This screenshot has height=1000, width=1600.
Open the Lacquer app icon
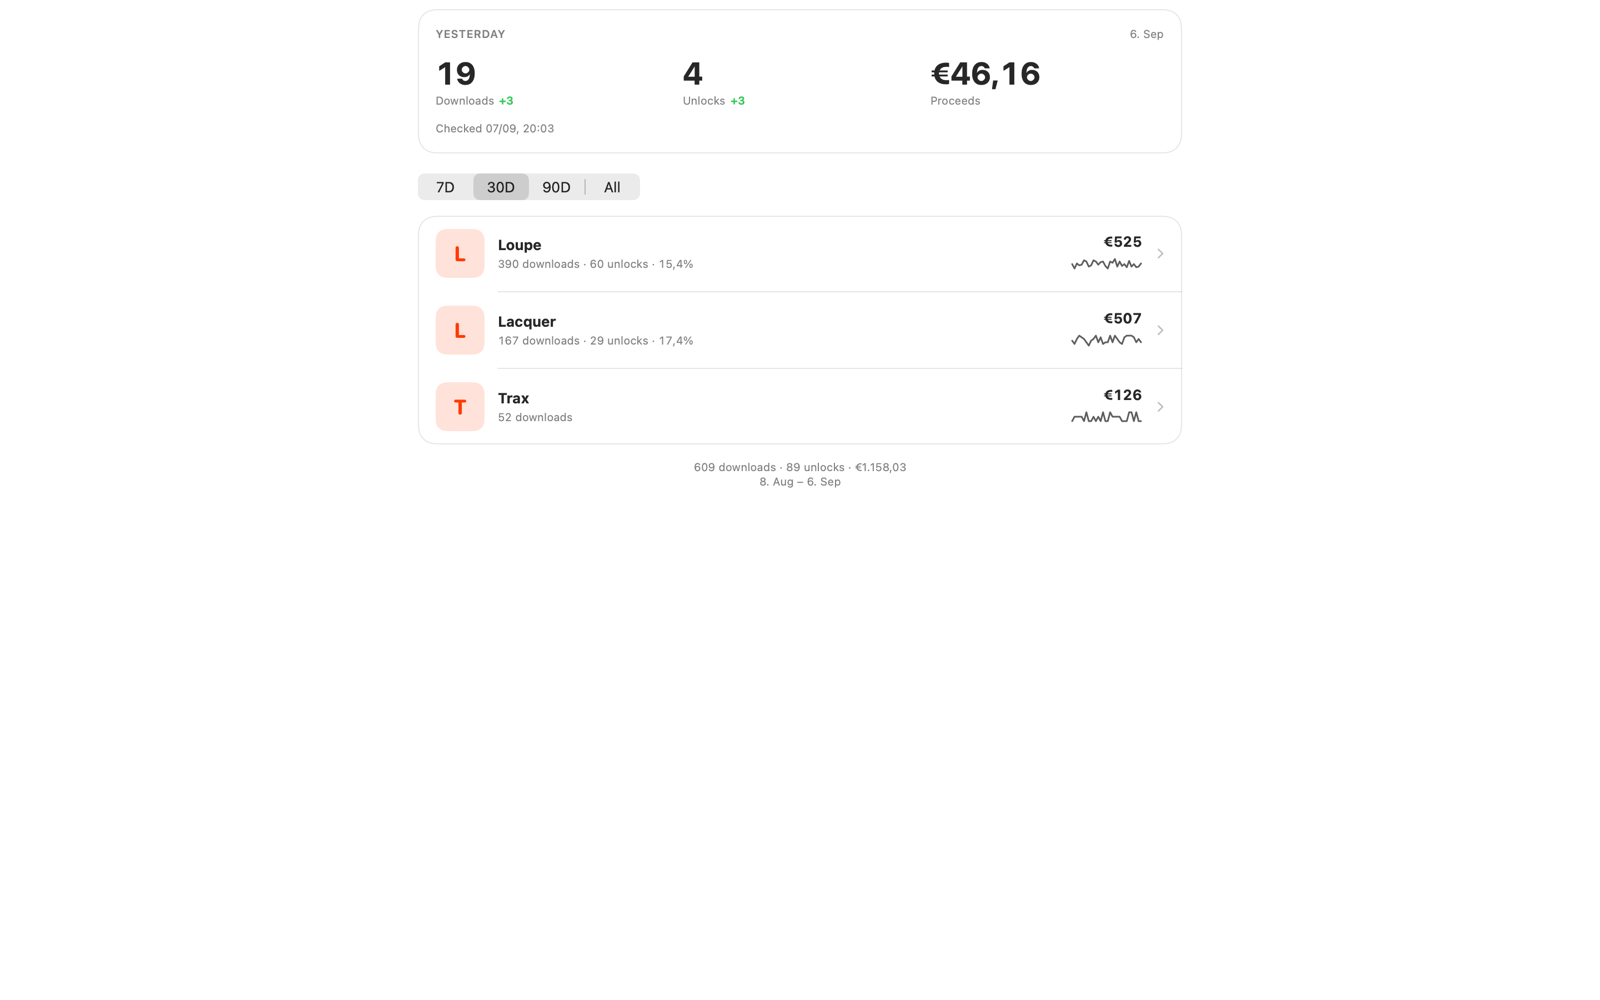460,330
